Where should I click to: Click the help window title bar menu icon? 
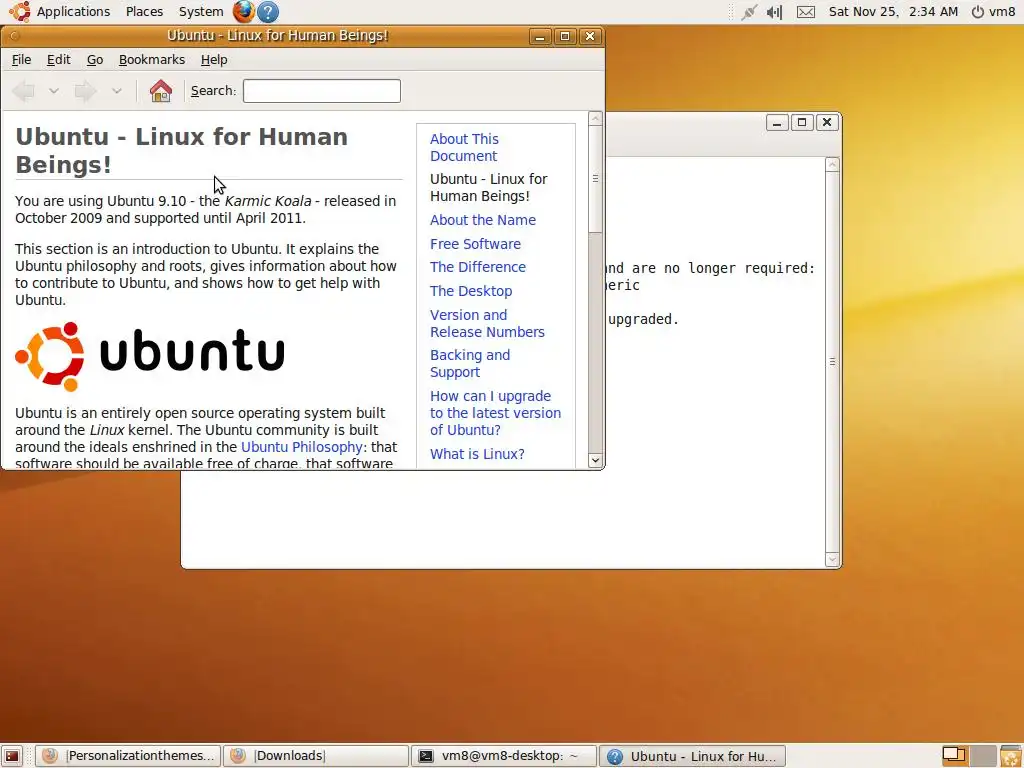point(14,36)
